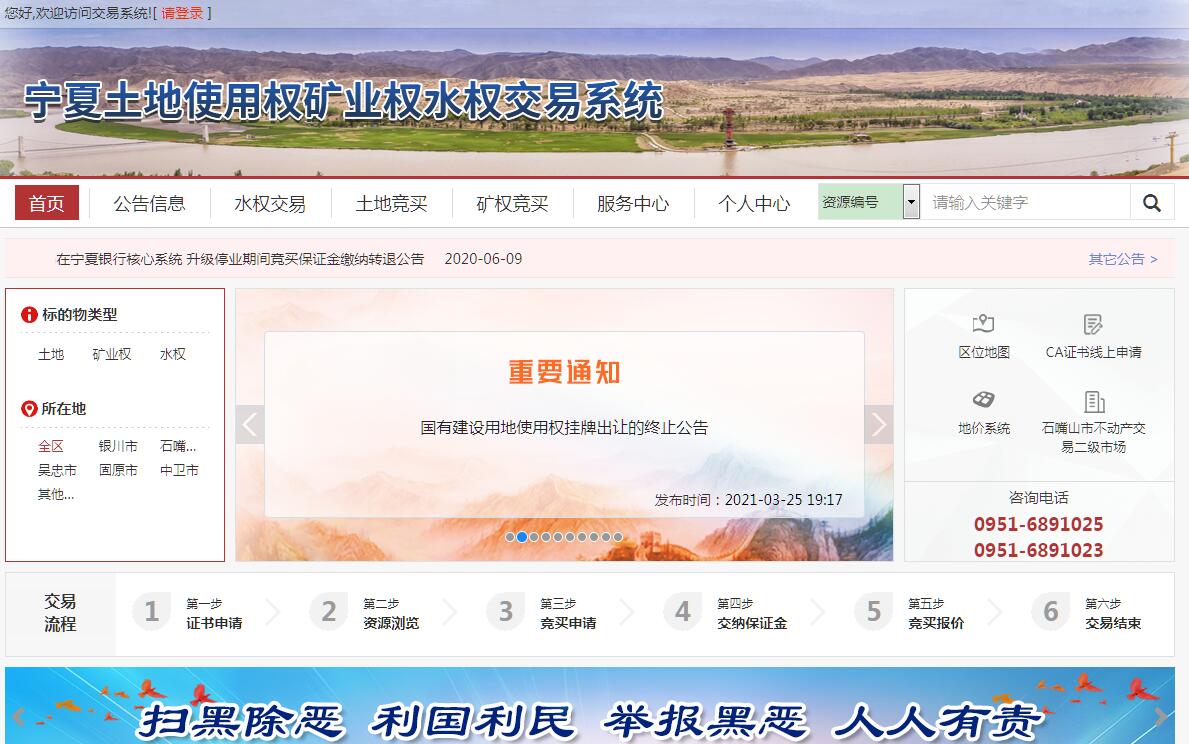Image resolution: width=1189 pixels, height=744 pixels.
Task: Go to 土地竞买 menu tab
Action: click(391, 204)
